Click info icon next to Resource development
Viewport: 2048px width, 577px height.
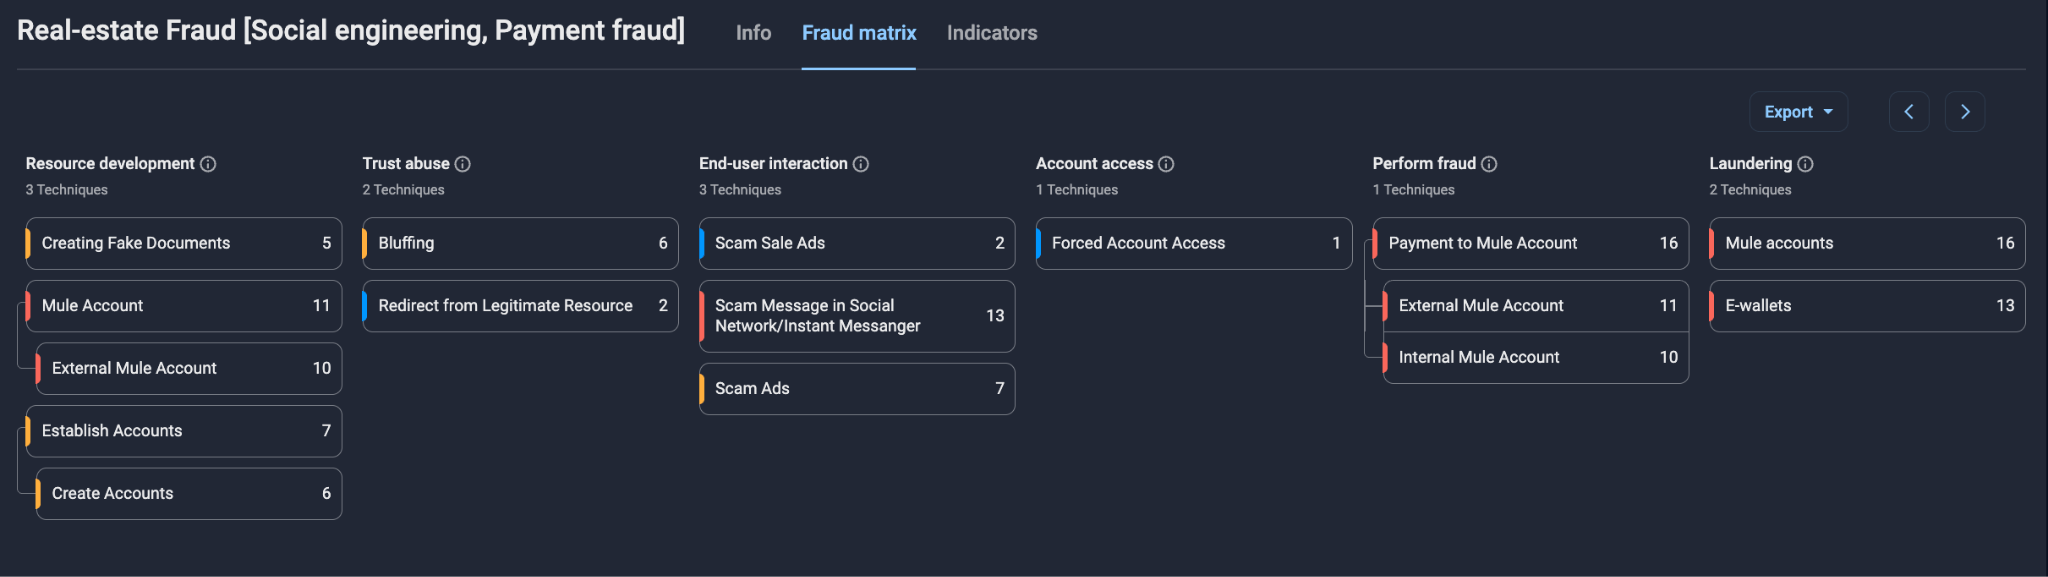coord(208,164)
